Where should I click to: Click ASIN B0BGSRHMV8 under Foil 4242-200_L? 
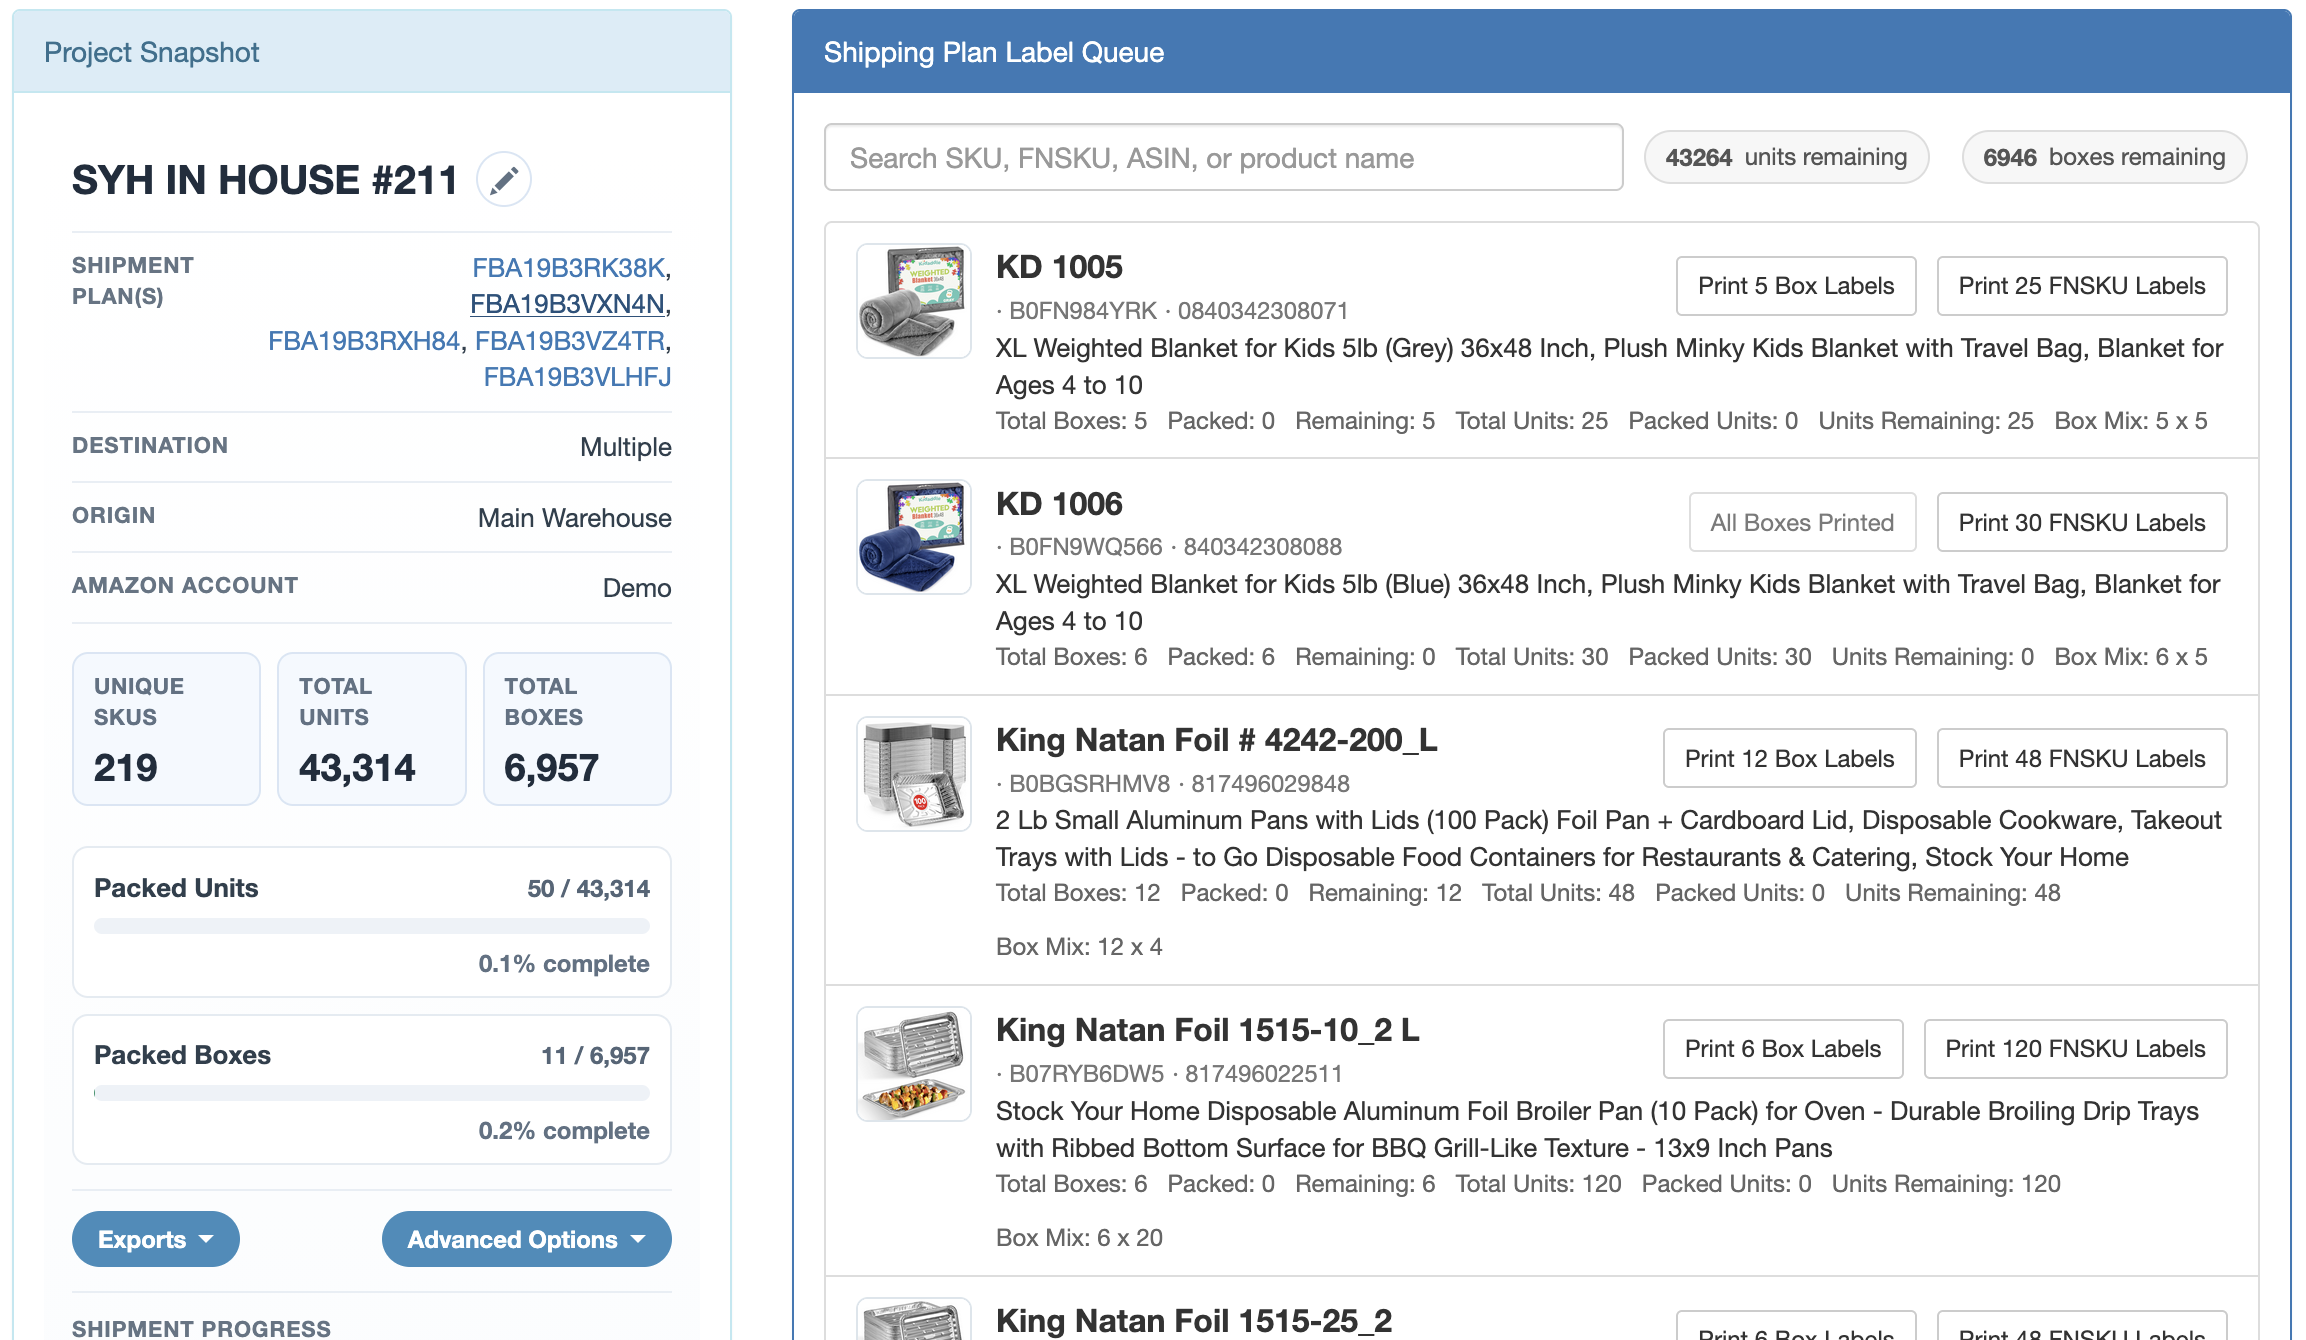coord(1090,784)
